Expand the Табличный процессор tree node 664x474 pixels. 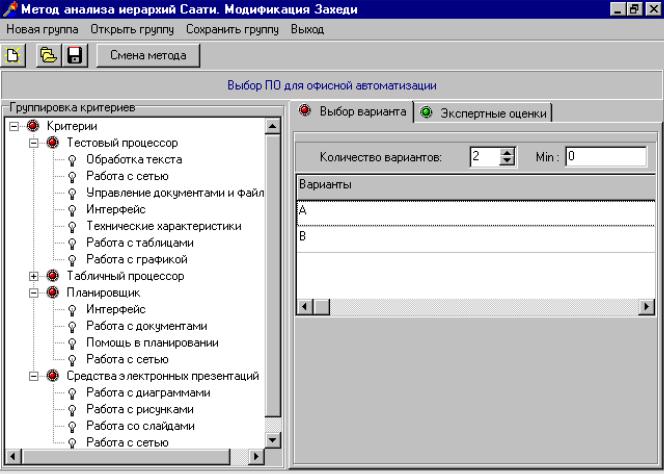35,276
